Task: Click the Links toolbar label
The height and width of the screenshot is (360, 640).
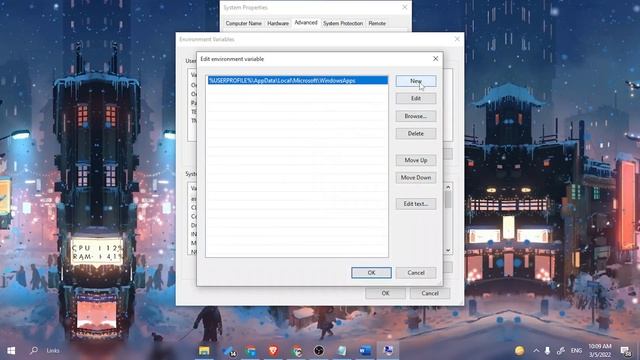Action: [53, 351]
